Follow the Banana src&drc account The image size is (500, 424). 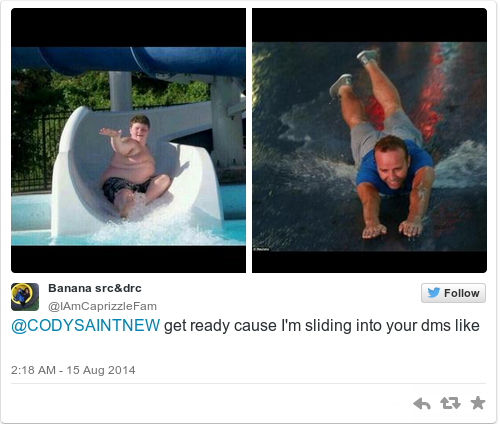(453, 293)
